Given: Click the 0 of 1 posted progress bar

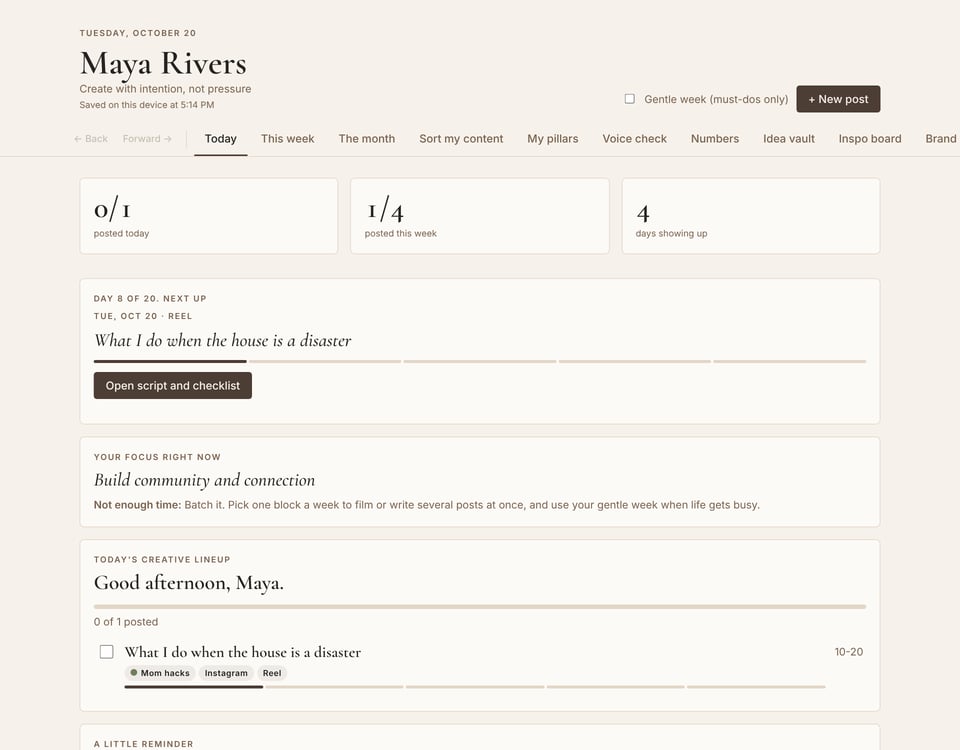Looking at the screenshot, I should tap(480, 607).
